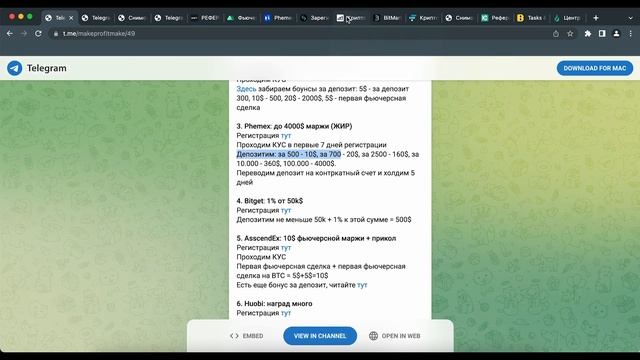
Task: Click line 'Переводим депозит на контрактный счет и холдим 5'
Action: pyautogui.click(x=325, y=173)
